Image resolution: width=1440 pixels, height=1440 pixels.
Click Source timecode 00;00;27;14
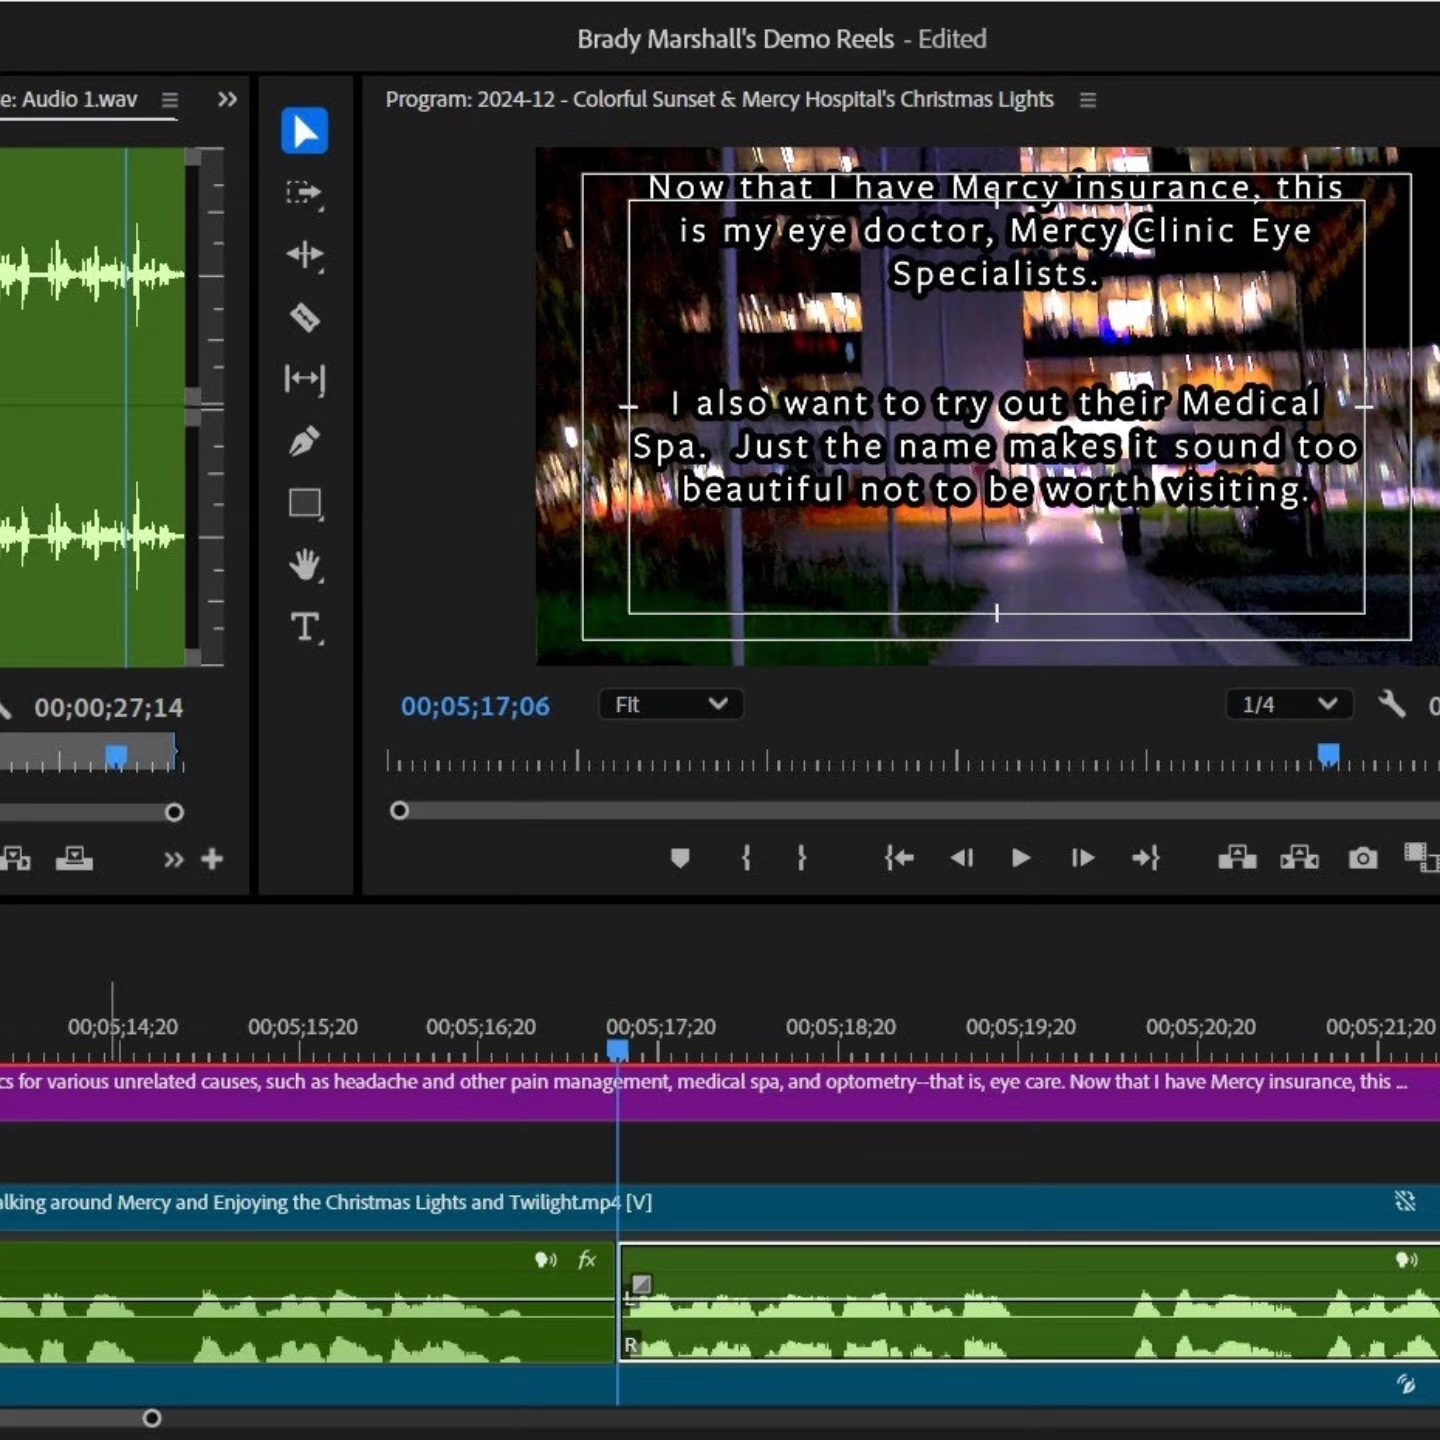109,708
